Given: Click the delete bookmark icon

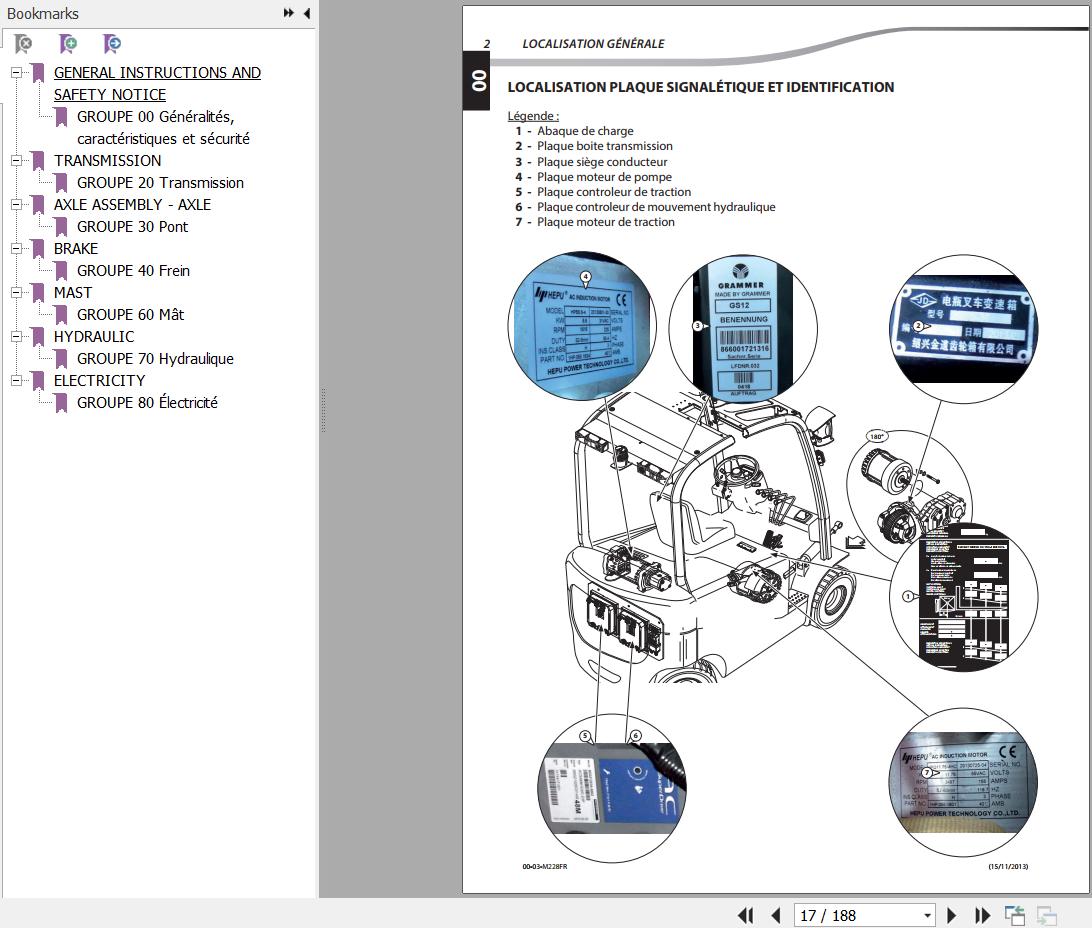Looking at the screenshot, I should (23, 44).
